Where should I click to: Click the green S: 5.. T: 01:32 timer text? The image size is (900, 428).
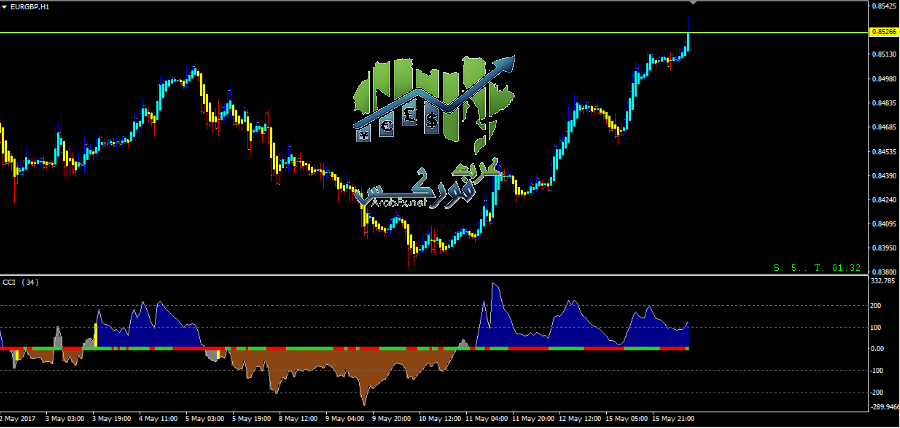coord(817,267)
